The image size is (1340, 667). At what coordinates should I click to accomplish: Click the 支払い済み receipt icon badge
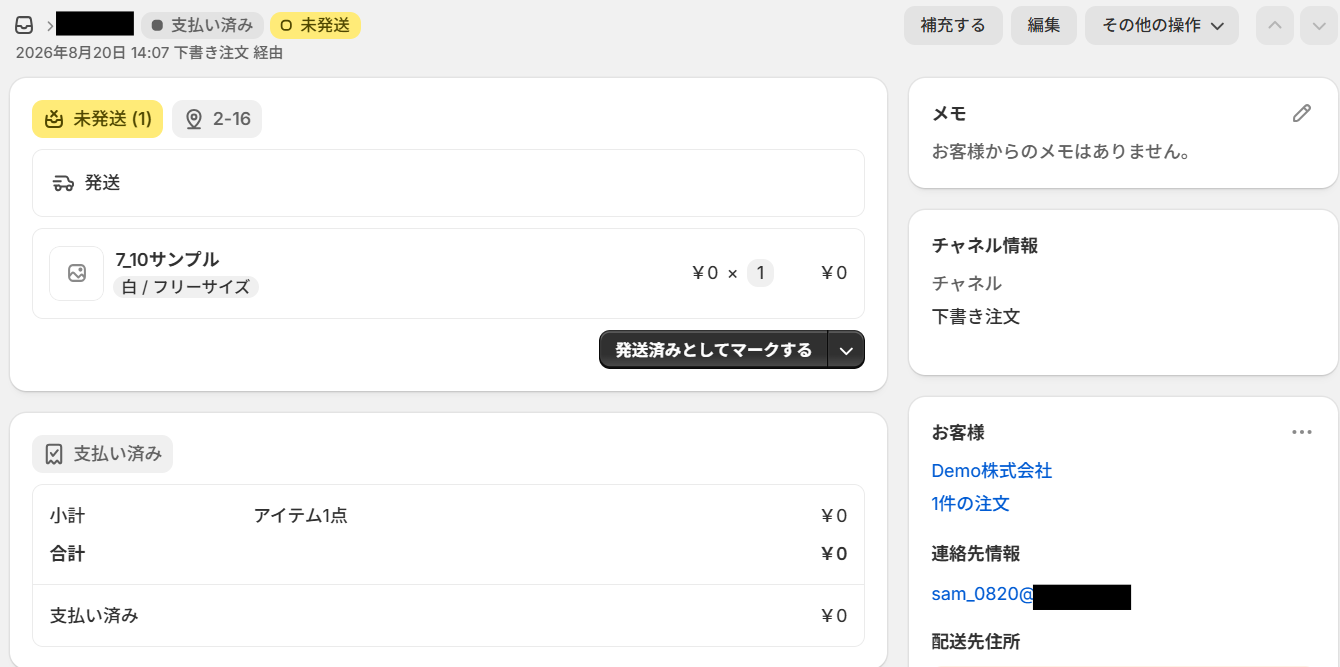pos(54,454)
